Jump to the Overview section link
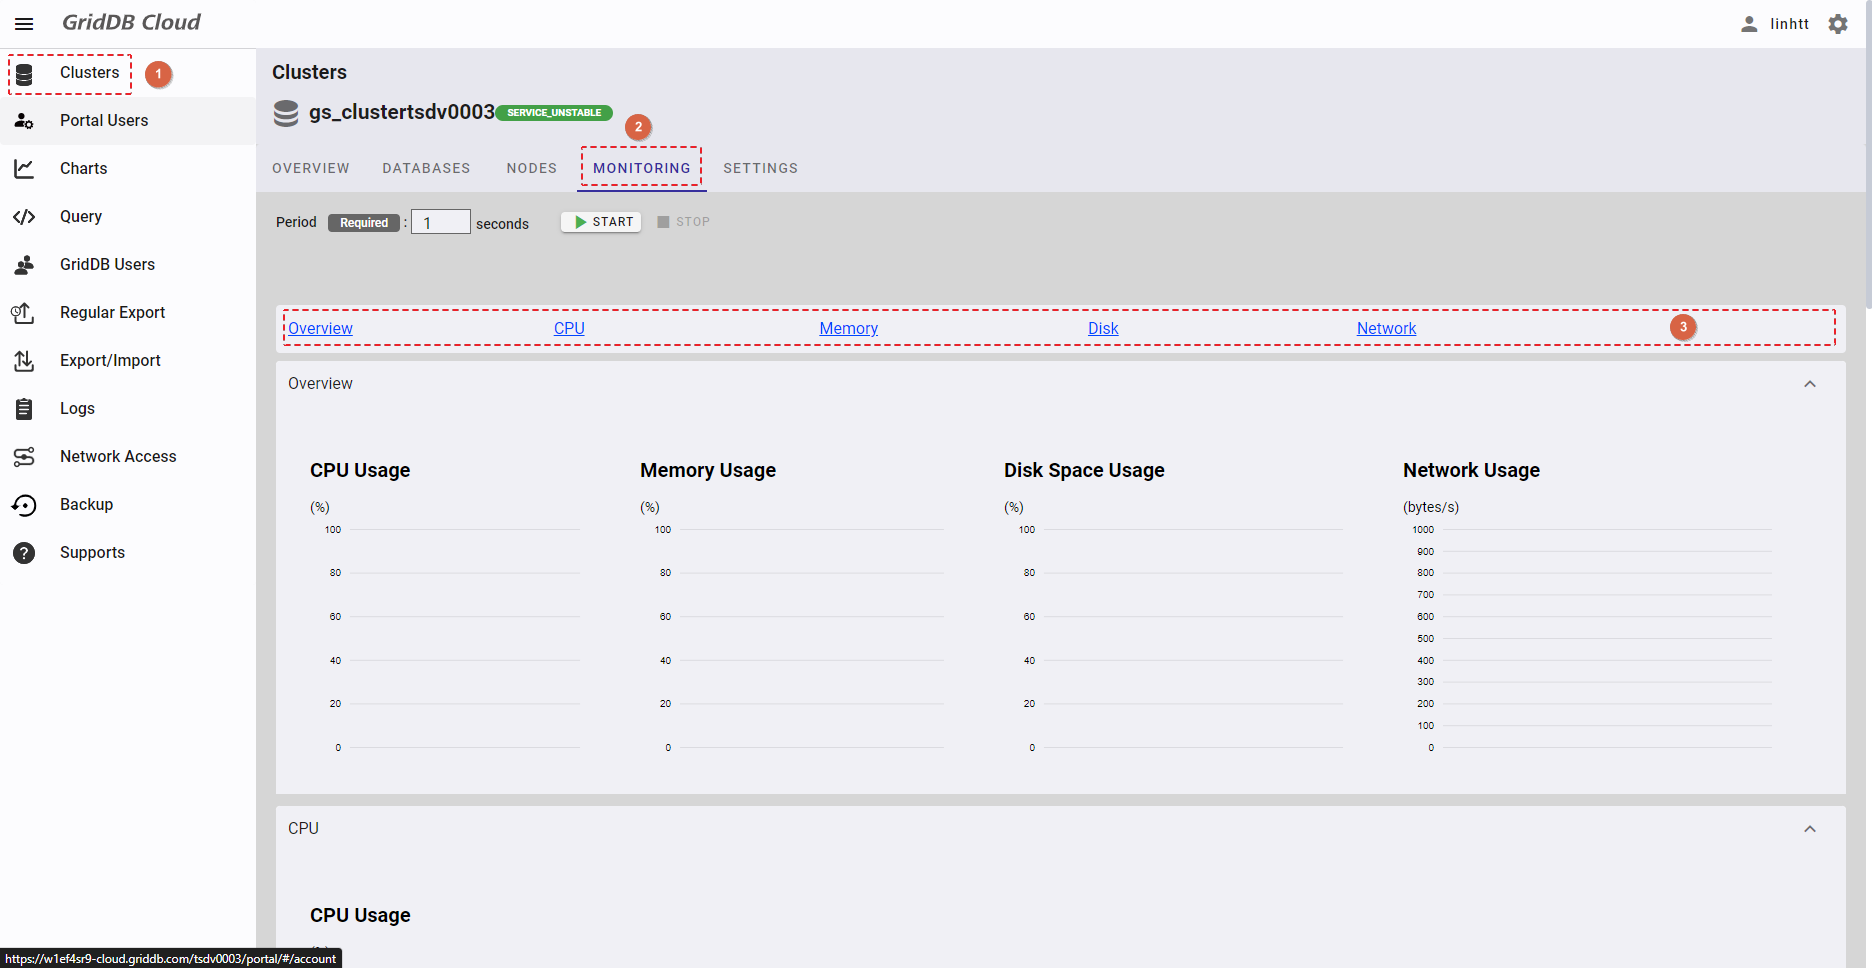This screenshot has width=1872, height=968. (x=320, y=328)
